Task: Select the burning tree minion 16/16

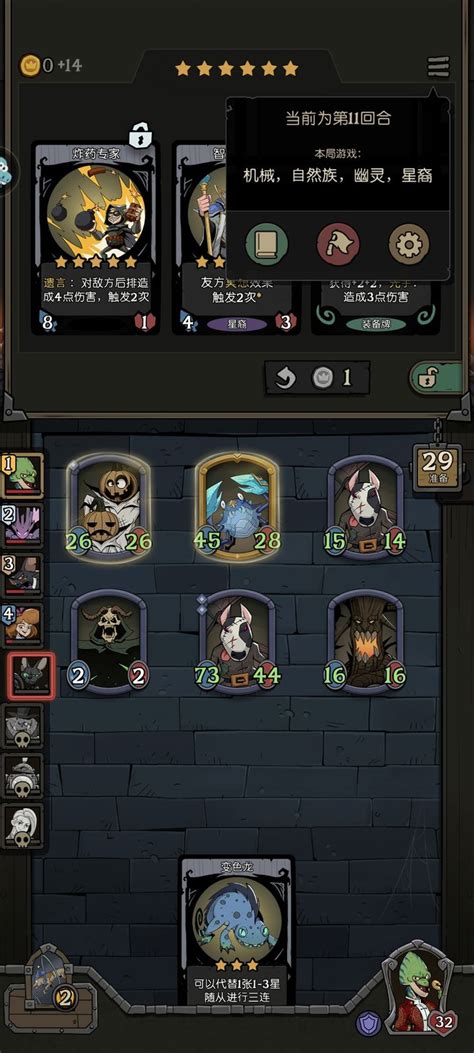Action: click(x=365, y=641)
